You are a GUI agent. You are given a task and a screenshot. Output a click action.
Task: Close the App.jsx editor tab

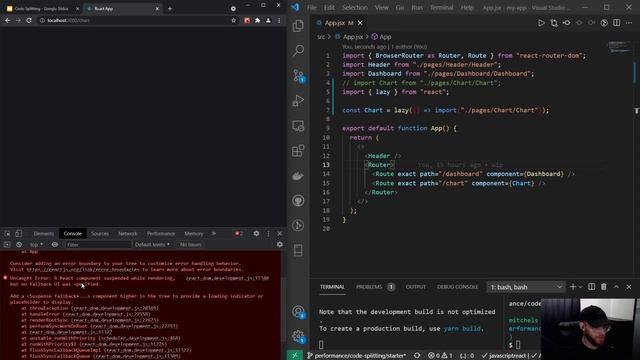[x=360, y=23]
